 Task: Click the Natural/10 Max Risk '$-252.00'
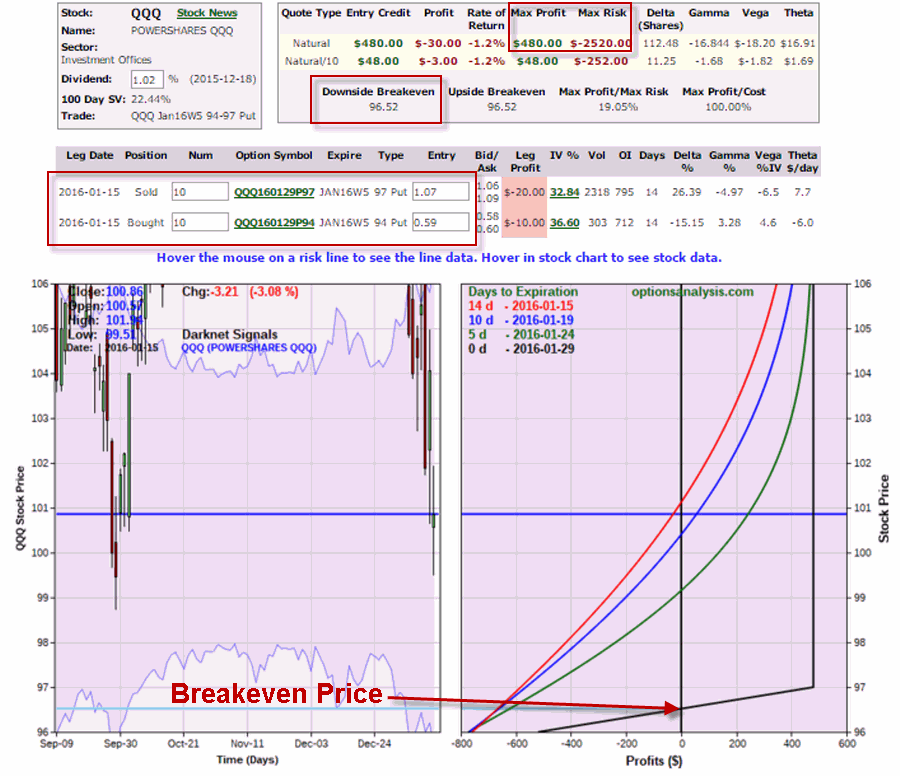(601, 61)
